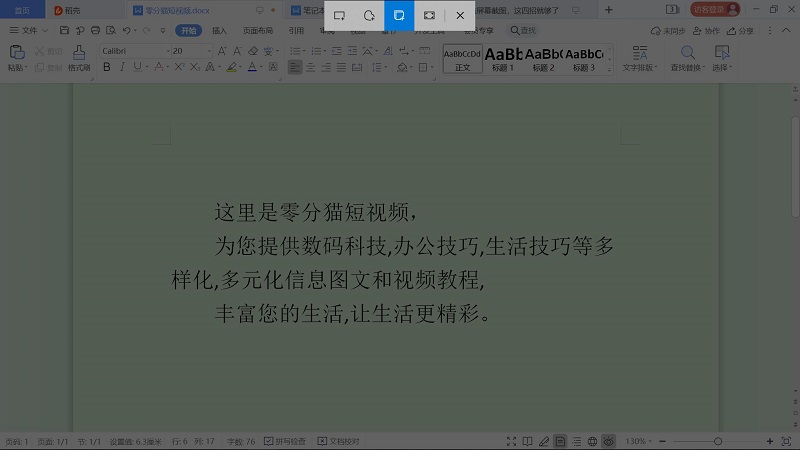Screen dimensions: 800x450
Task: Click the 访客登录 login button
Action: 715,10
